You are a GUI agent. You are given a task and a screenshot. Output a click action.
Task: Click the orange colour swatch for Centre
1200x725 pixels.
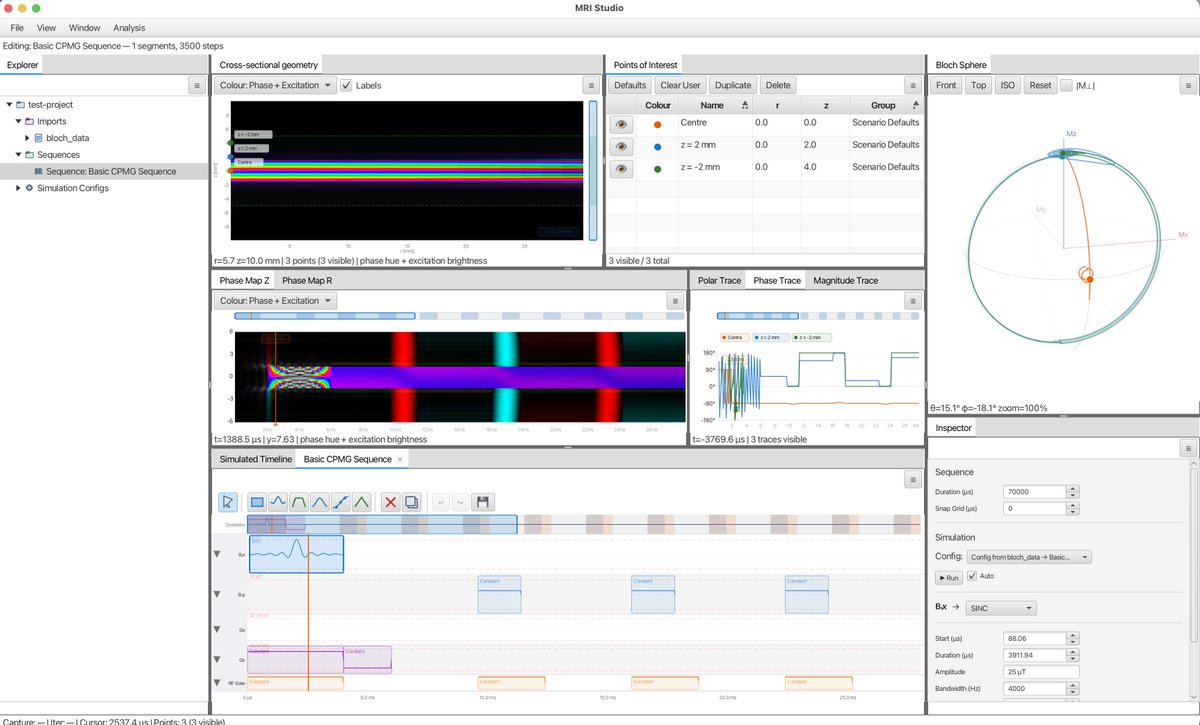point(657,124)
